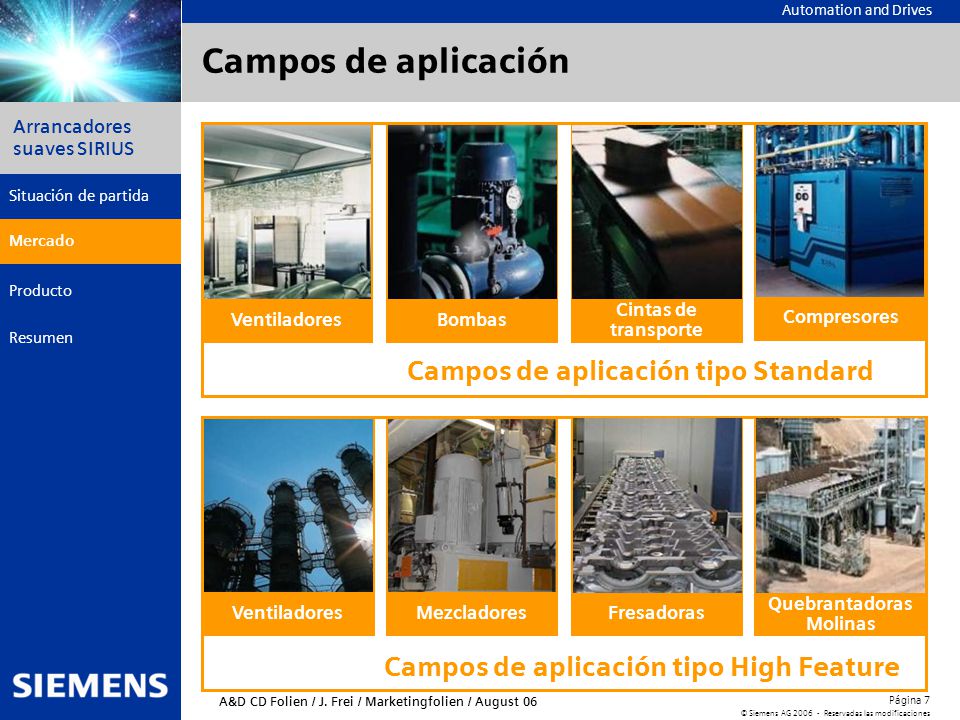The image size is (960, 720).
Task: Open the High Feature cooling towers photo
Action: tap(288, 505)
